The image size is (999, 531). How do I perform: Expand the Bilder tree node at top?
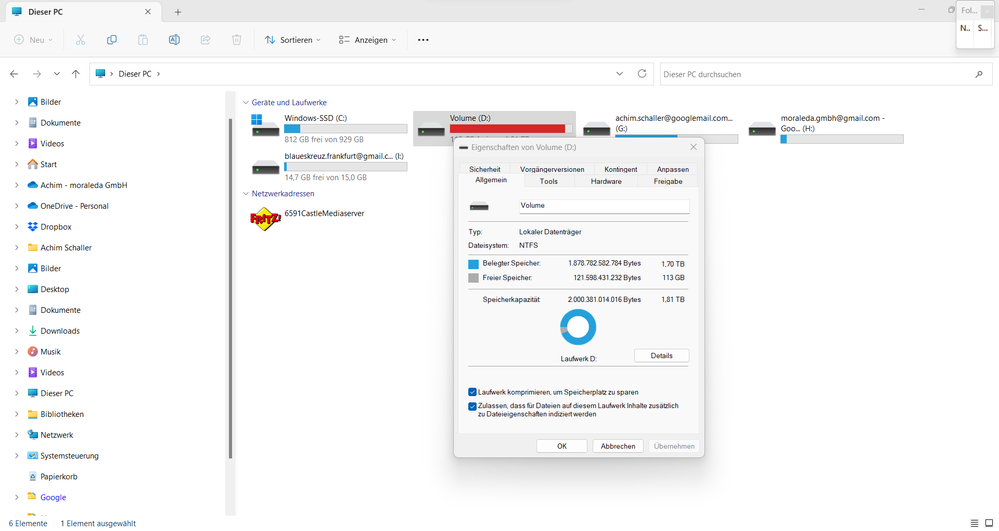[17, 102]
